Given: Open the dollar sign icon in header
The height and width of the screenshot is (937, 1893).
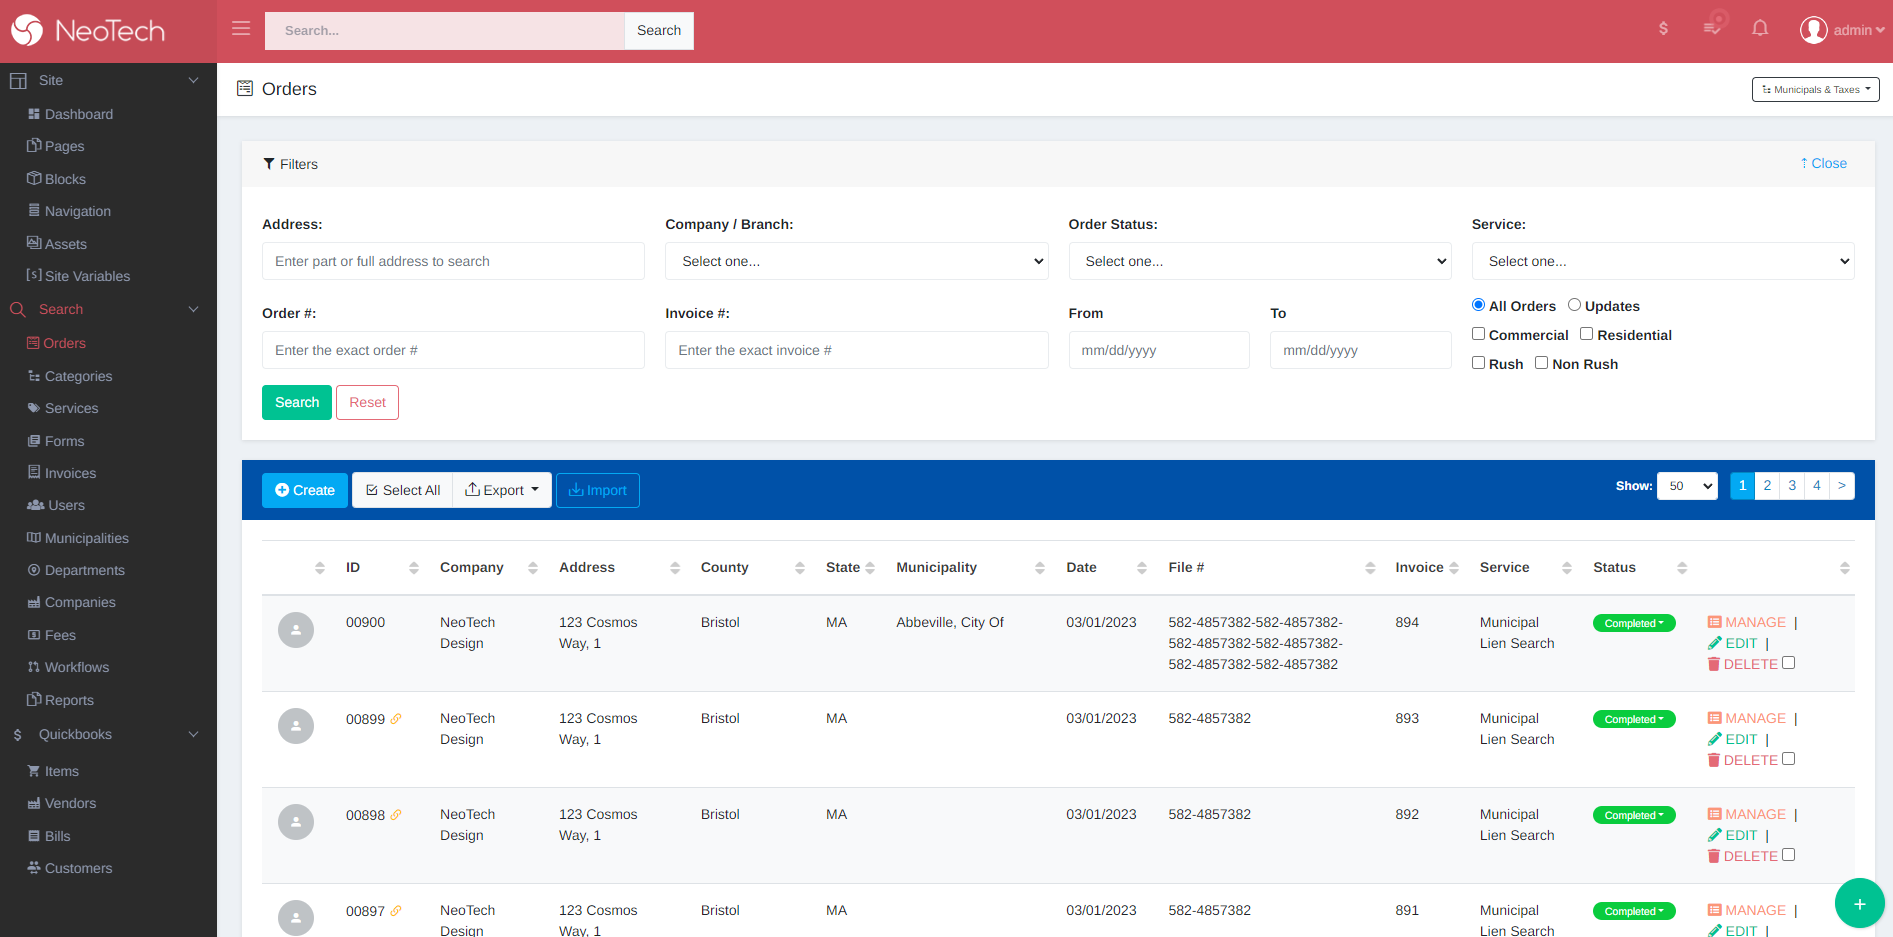Looking at the screenshot, I should (x=1663, y=29).
